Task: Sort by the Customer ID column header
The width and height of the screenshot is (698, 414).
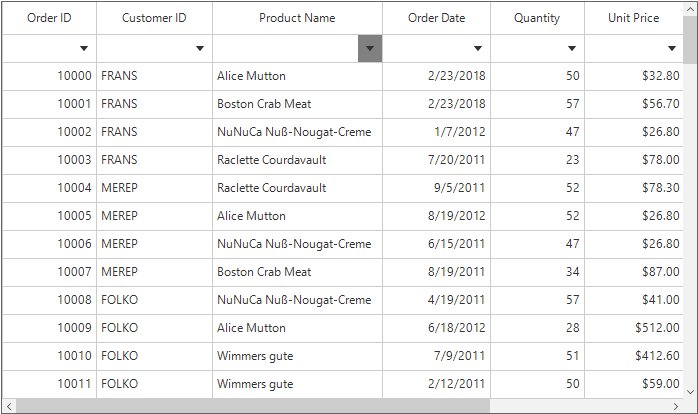Action: click(154, 18)
